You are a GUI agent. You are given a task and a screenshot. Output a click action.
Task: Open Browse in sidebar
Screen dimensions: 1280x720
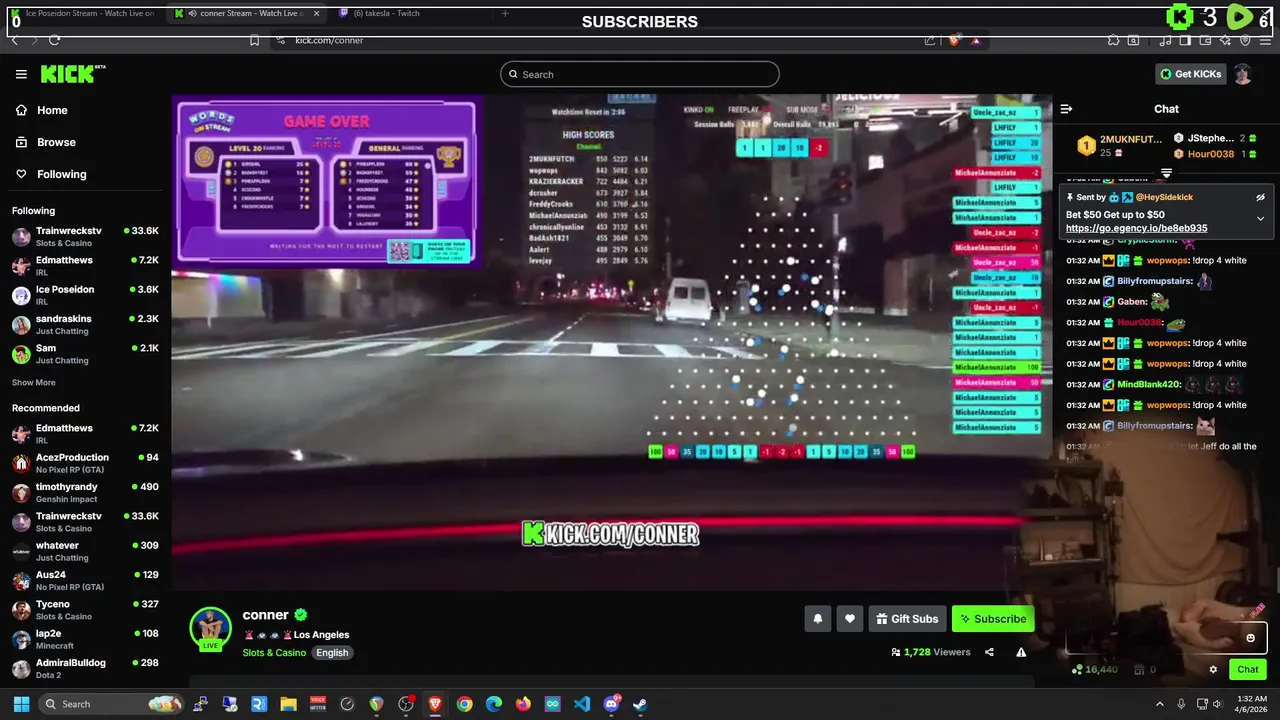[56, 142]
